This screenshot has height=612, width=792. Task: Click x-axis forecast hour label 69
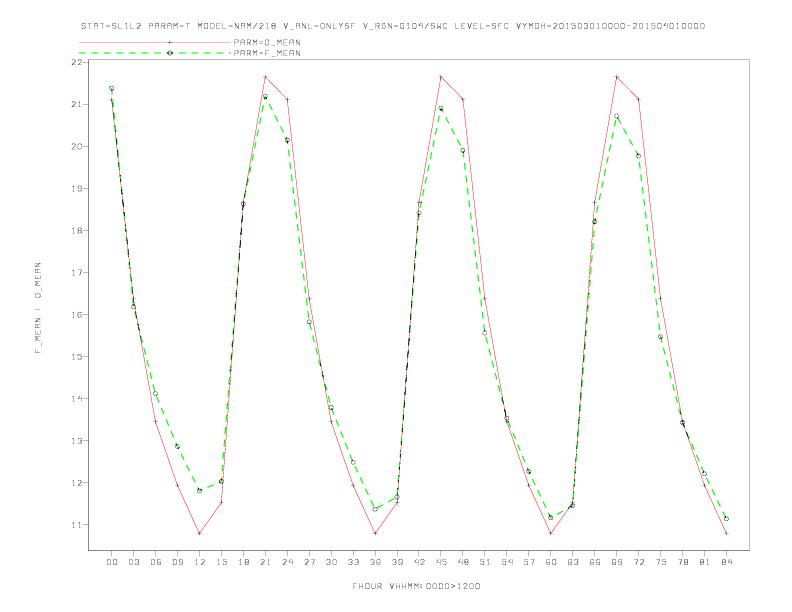coord(617,562)
